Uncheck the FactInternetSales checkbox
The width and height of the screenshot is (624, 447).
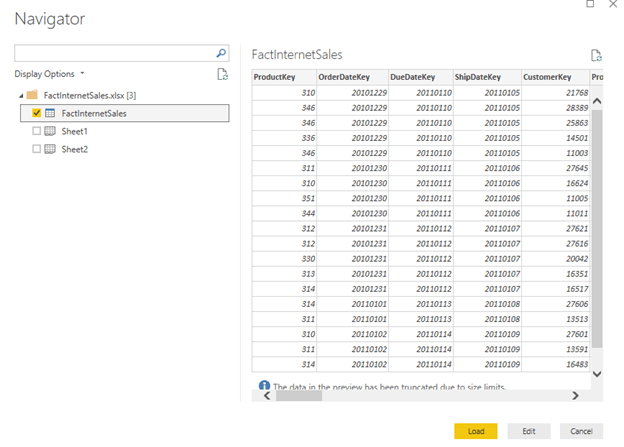tap(37, 113)
